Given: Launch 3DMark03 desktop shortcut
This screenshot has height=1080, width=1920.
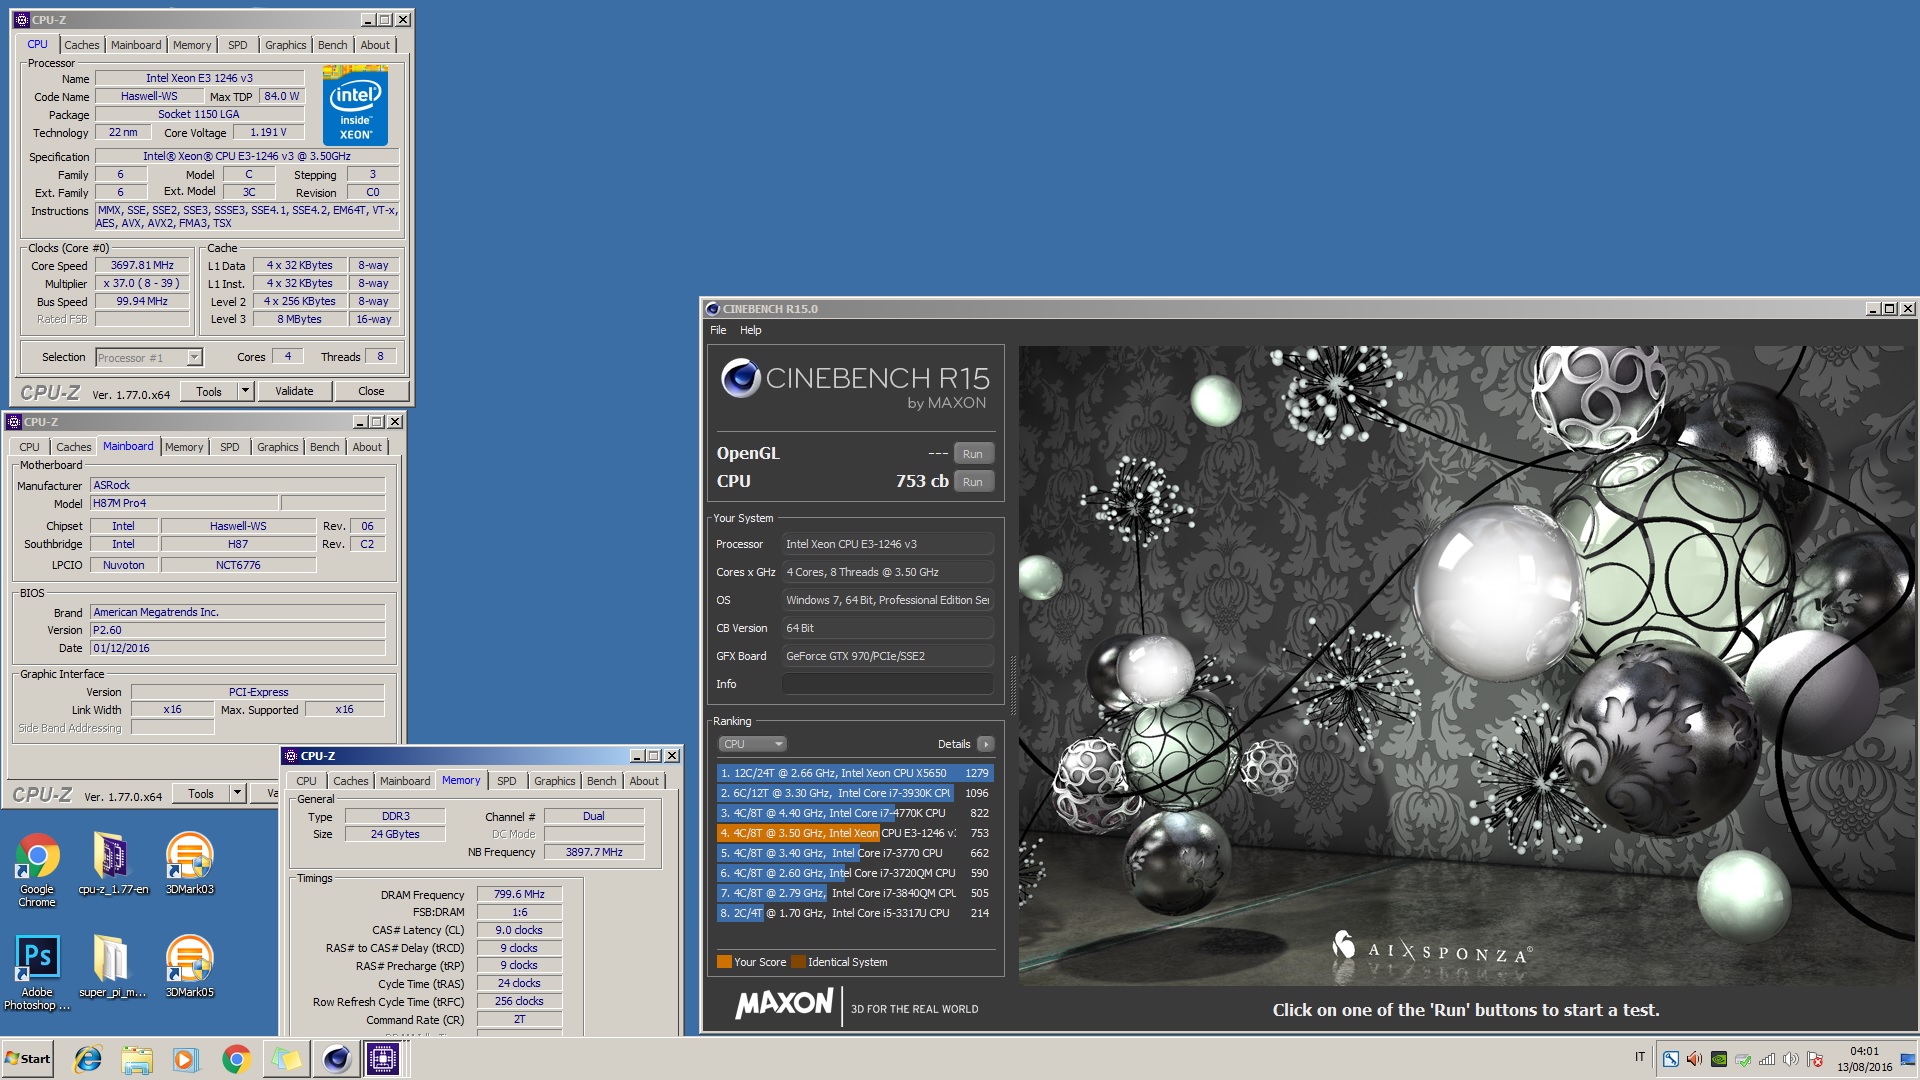Looking at the screenshot, I should tap(189, 863).
